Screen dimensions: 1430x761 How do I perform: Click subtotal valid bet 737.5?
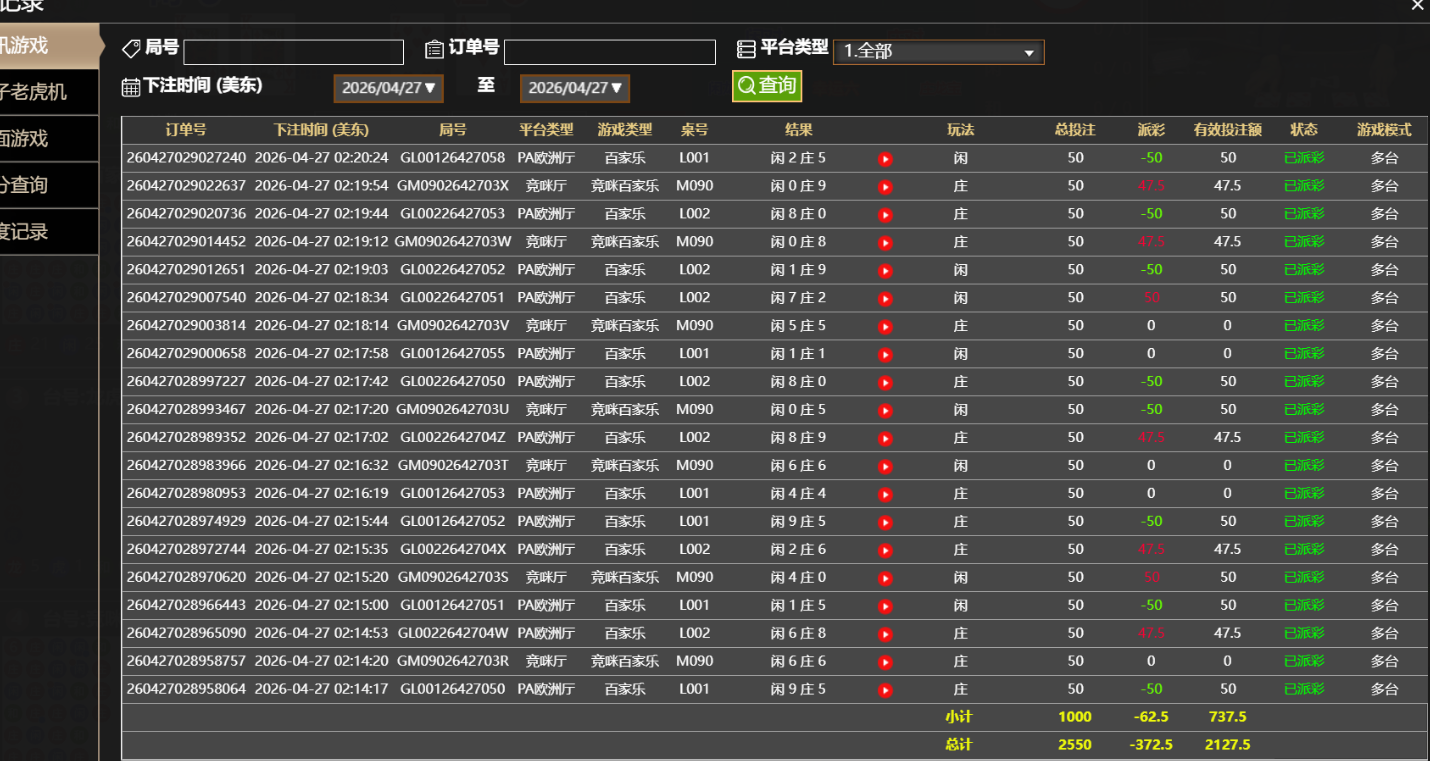[1228, 717]
